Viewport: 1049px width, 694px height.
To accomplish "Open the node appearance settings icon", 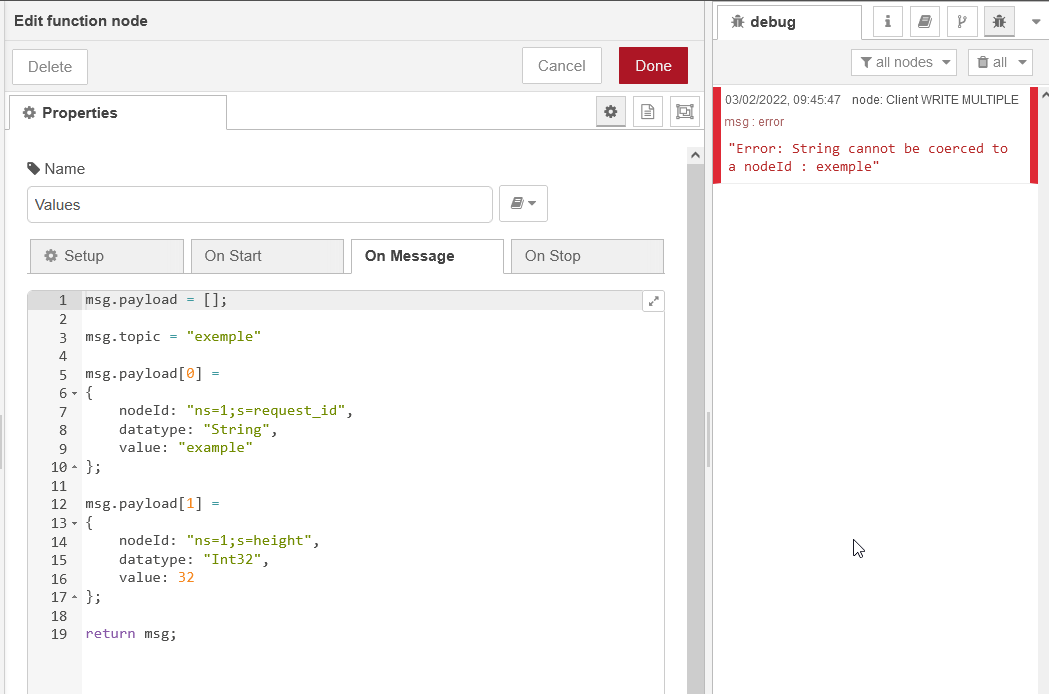I will 684,112.
